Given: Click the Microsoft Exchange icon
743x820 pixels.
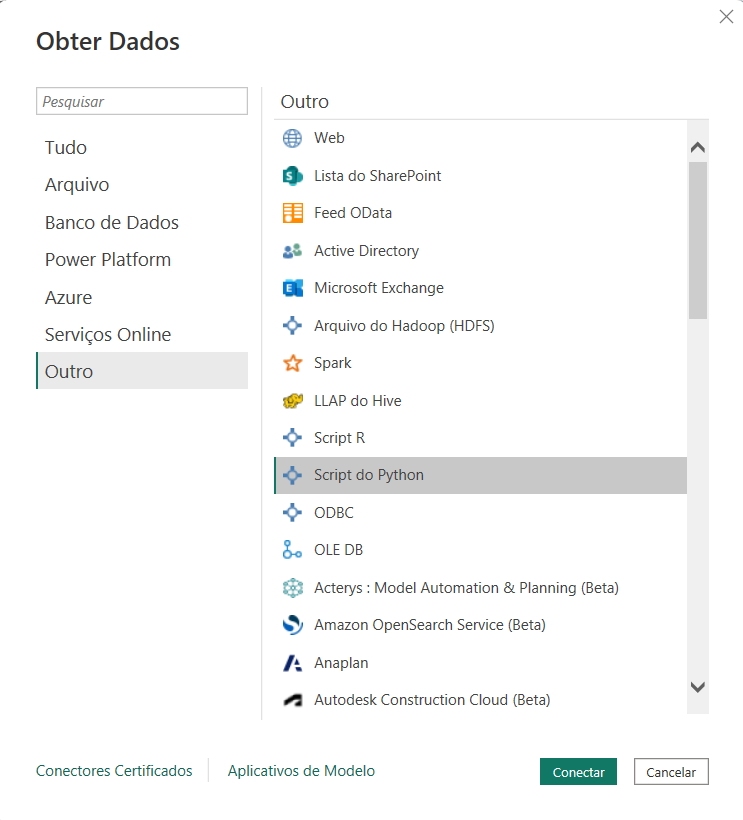Looking at the screenshot, I should (x=292, y=288).
